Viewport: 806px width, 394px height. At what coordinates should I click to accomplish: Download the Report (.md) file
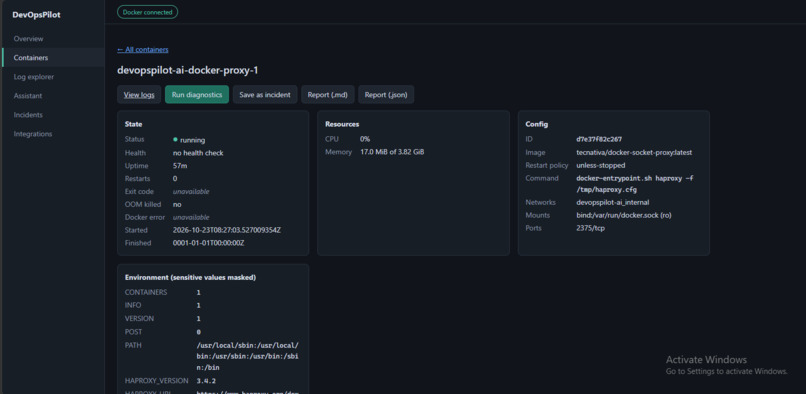pyautogui.click(x=327, y=95)
